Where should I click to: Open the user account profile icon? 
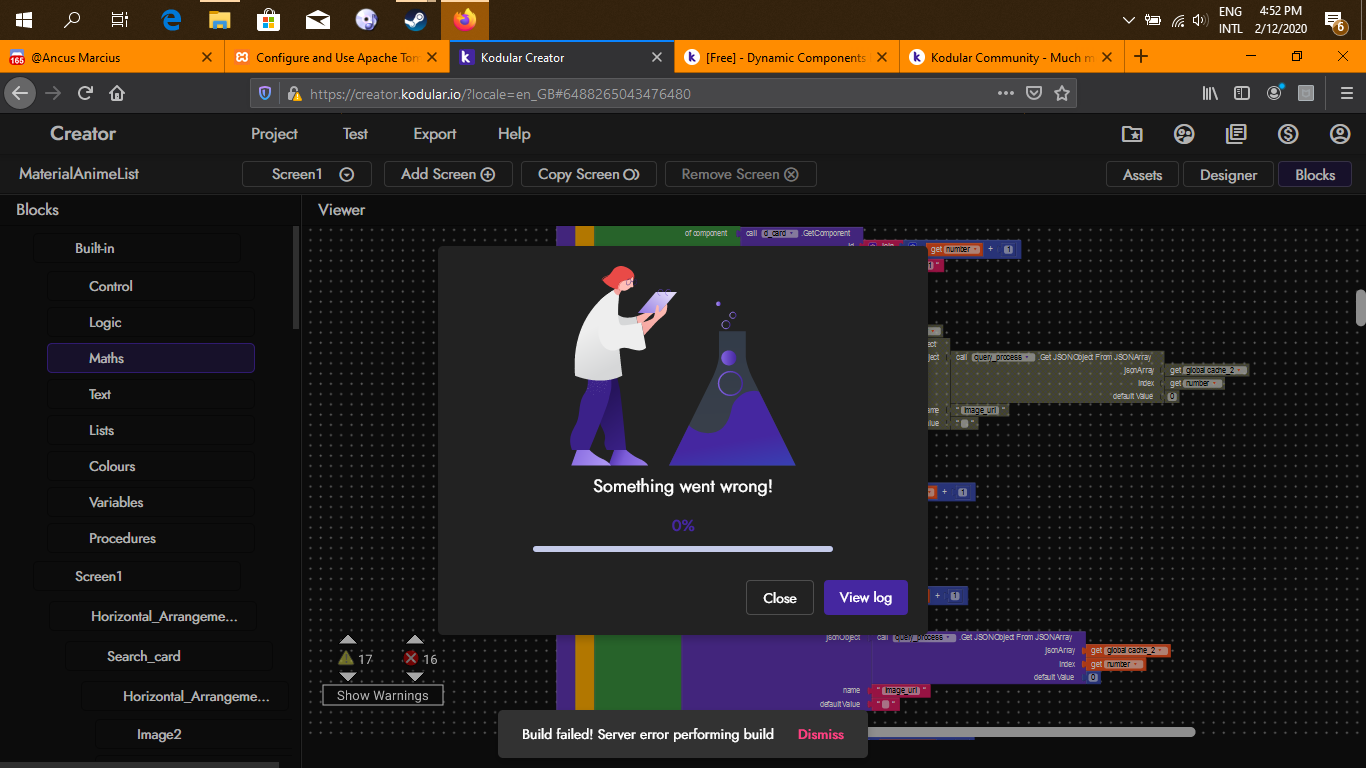coord(1340,134)
